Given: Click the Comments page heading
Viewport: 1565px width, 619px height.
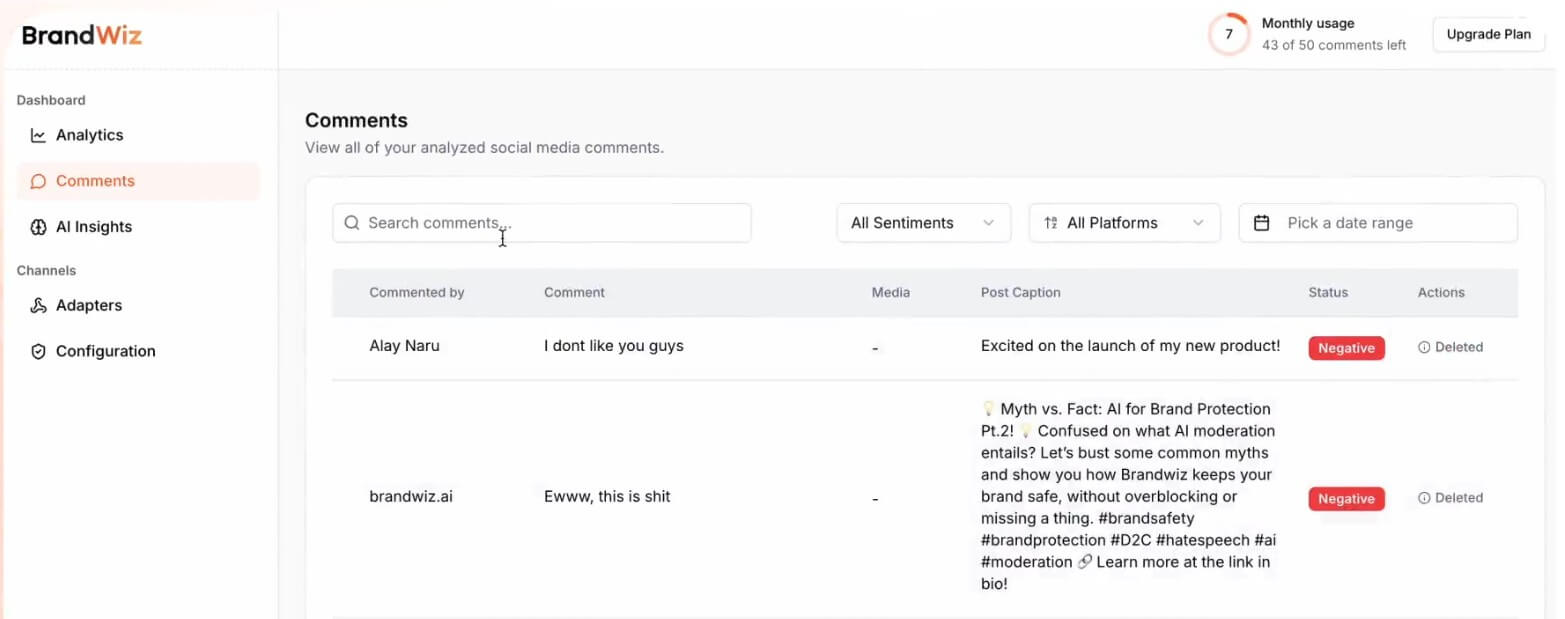Looking at the screenshot, I should tap(356, 120).
